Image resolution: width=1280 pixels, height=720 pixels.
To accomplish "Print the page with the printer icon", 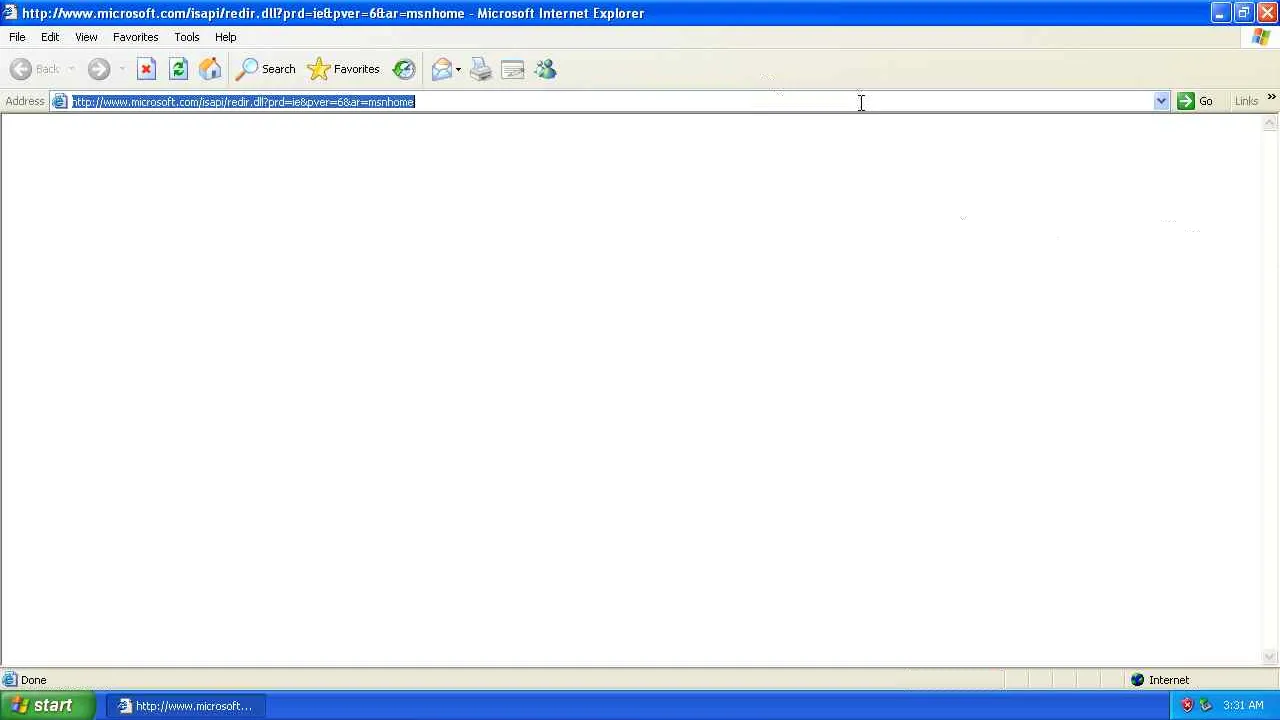I will point(481,69).
